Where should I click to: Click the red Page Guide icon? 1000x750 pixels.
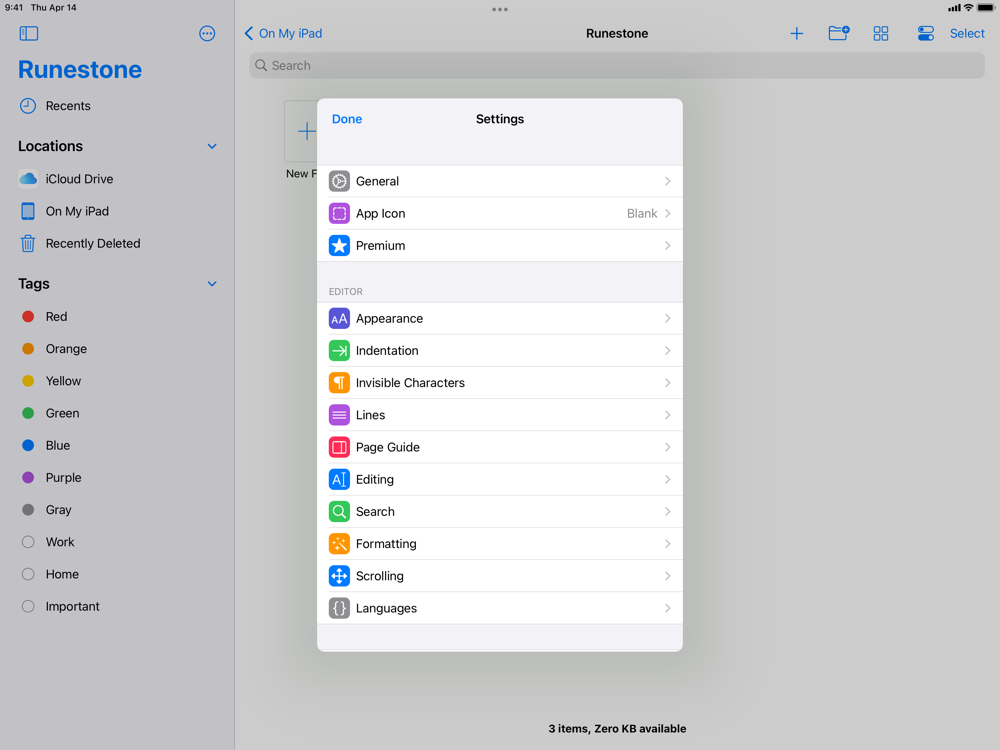tap(339, 447)
